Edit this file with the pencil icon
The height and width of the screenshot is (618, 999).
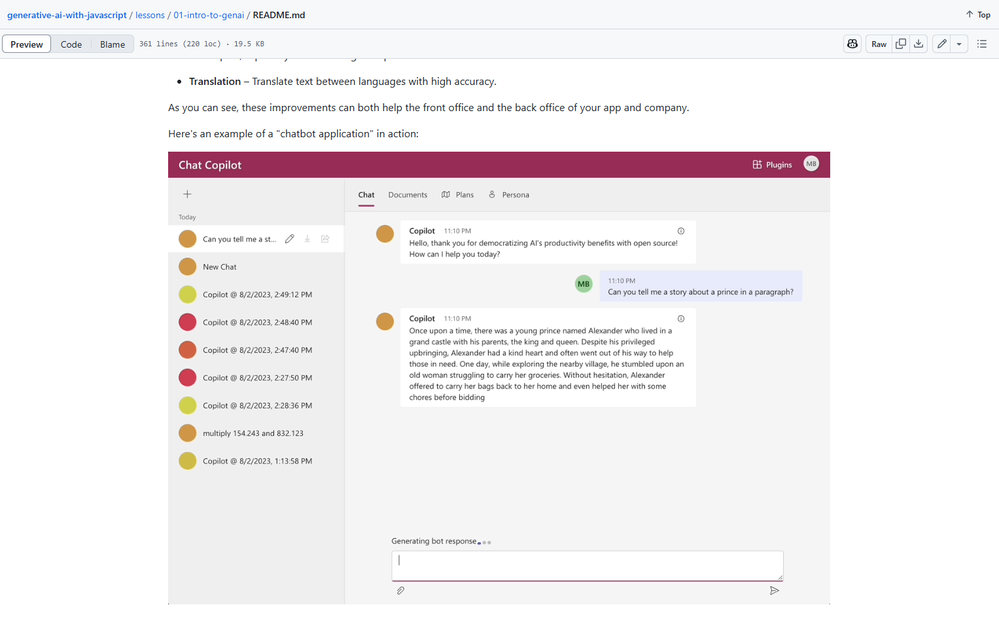click(x=941, y=44)
